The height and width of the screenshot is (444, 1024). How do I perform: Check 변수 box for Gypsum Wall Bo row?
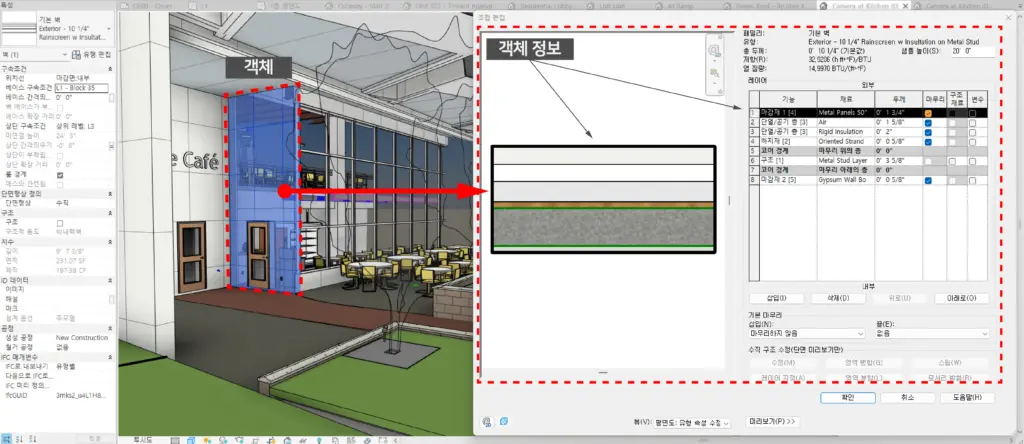pyautogui.click(x=972, y=180)
